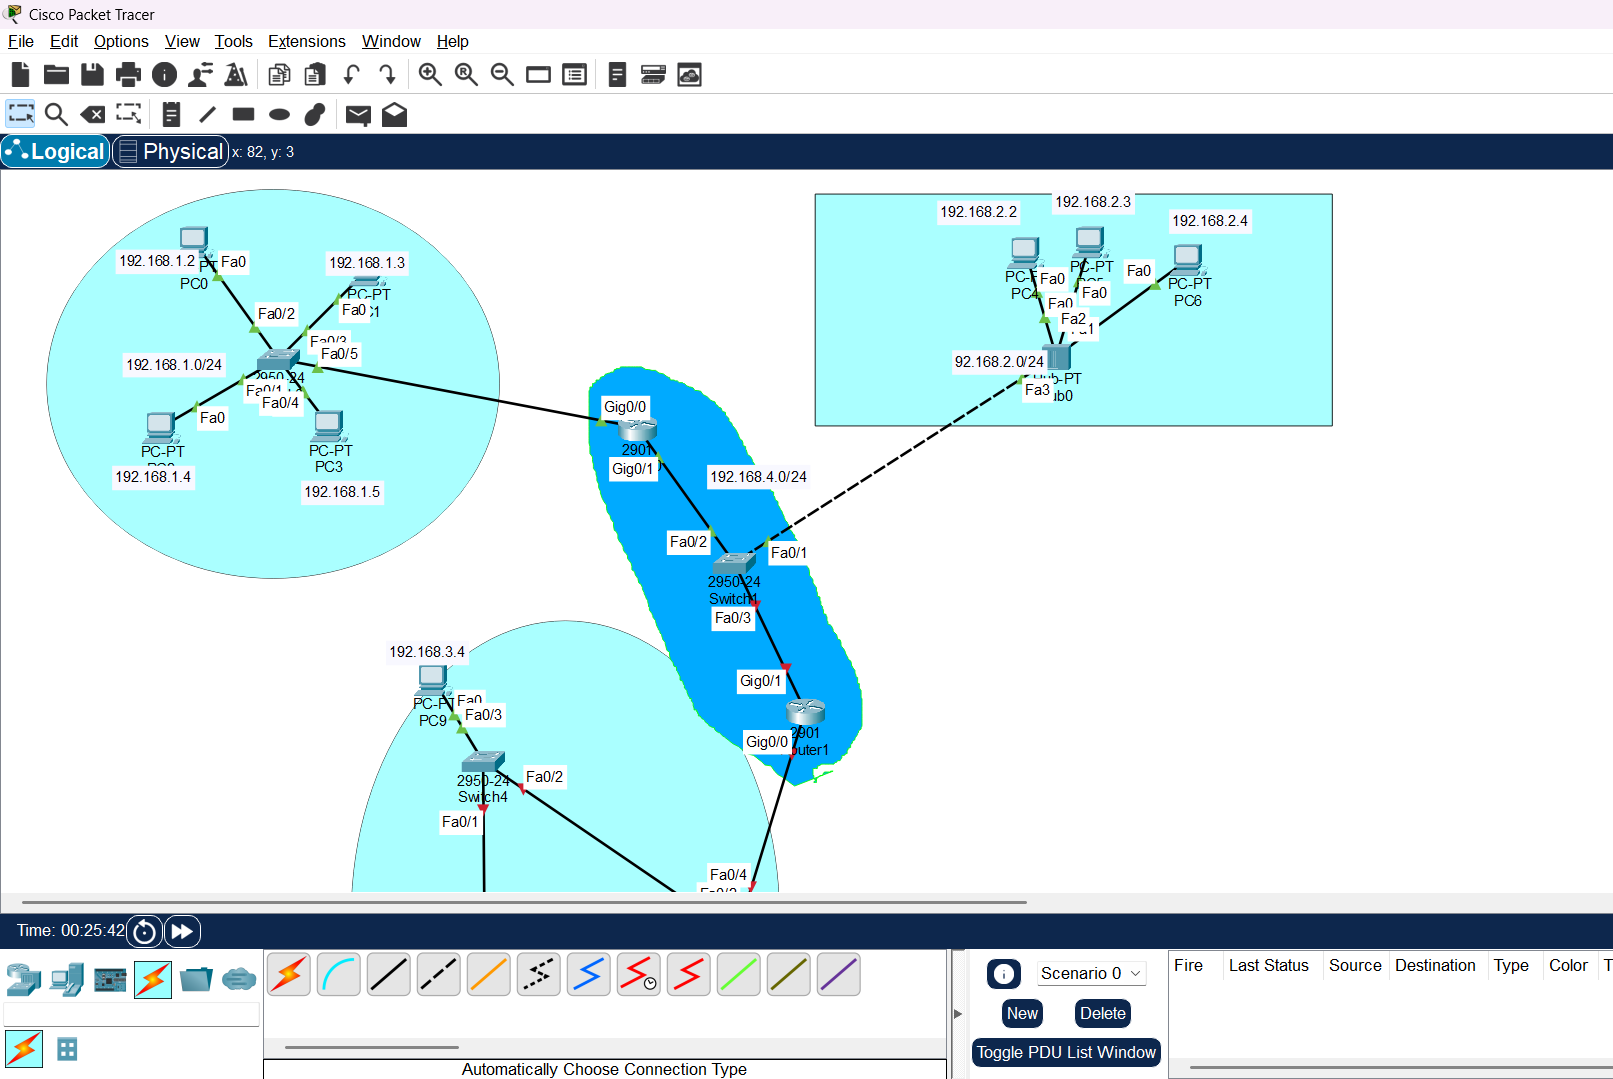
Task: Choose the Inspect magnifier tool
Action: (x=56, y=114)
